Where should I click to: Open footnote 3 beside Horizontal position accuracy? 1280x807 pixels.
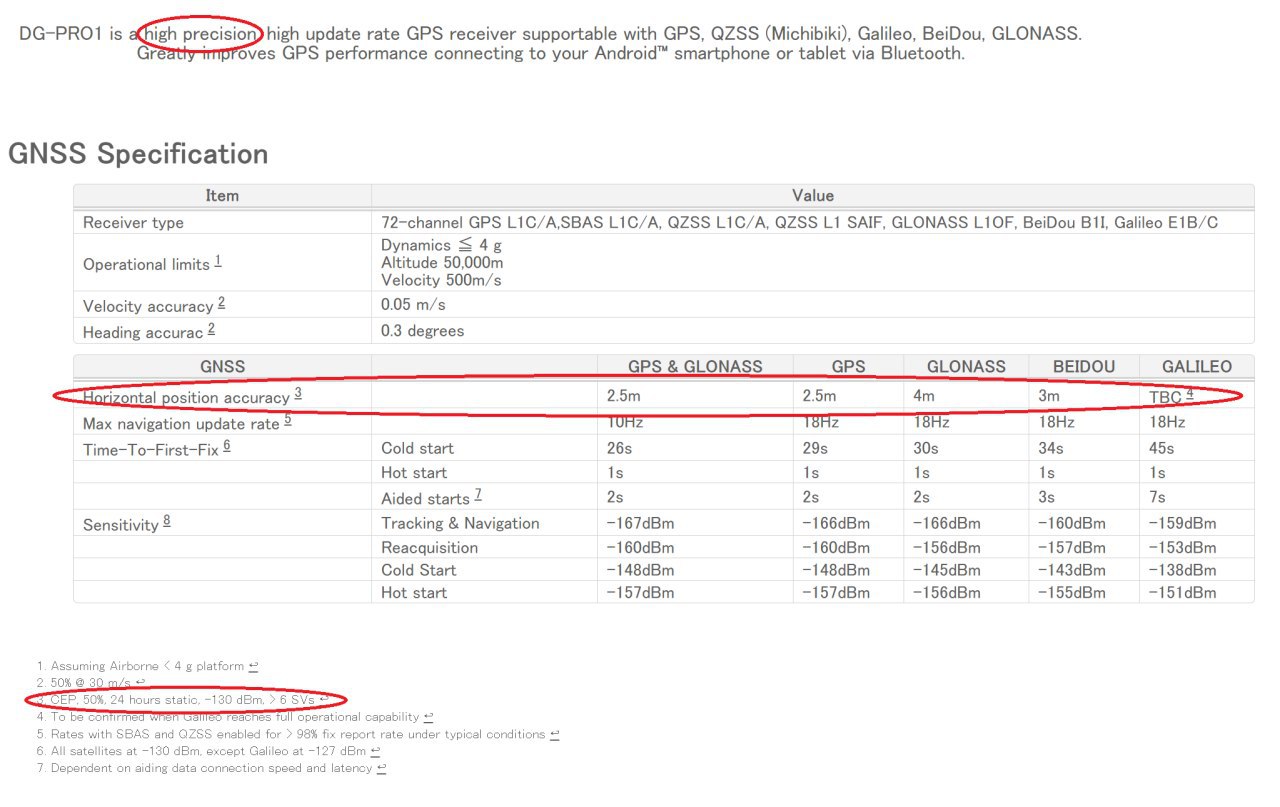pos(298,395)
